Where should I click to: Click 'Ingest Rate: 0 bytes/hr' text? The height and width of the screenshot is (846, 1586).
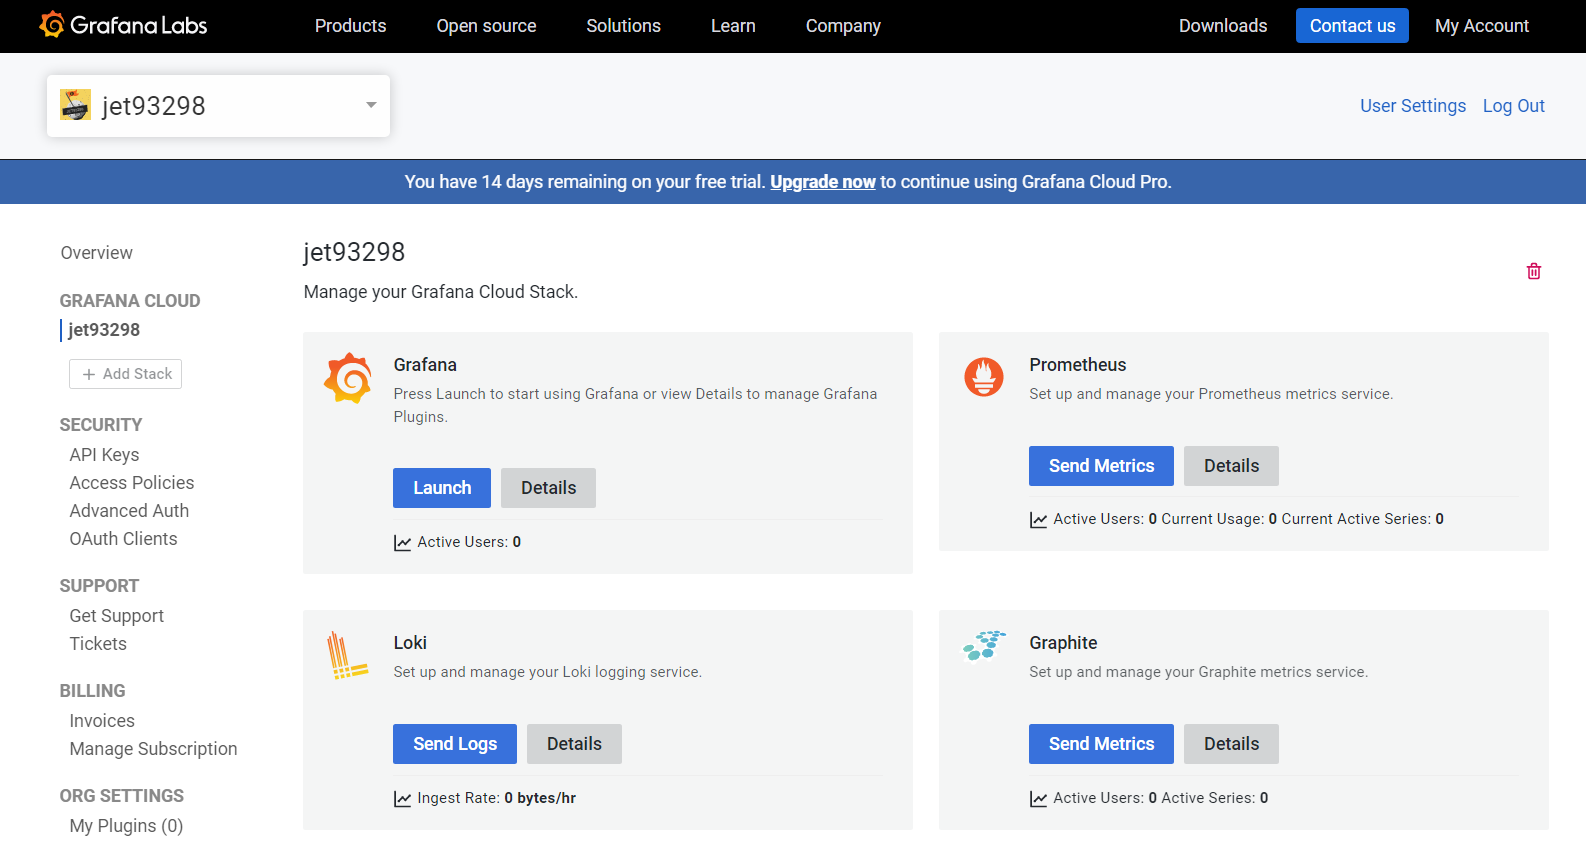496,798
